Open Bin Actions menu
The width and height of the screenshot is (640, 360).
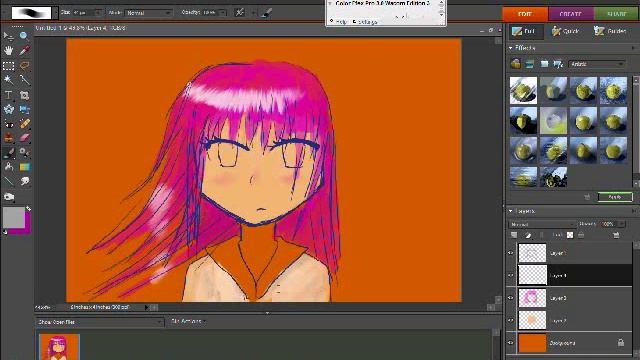(x=188, y=321)
